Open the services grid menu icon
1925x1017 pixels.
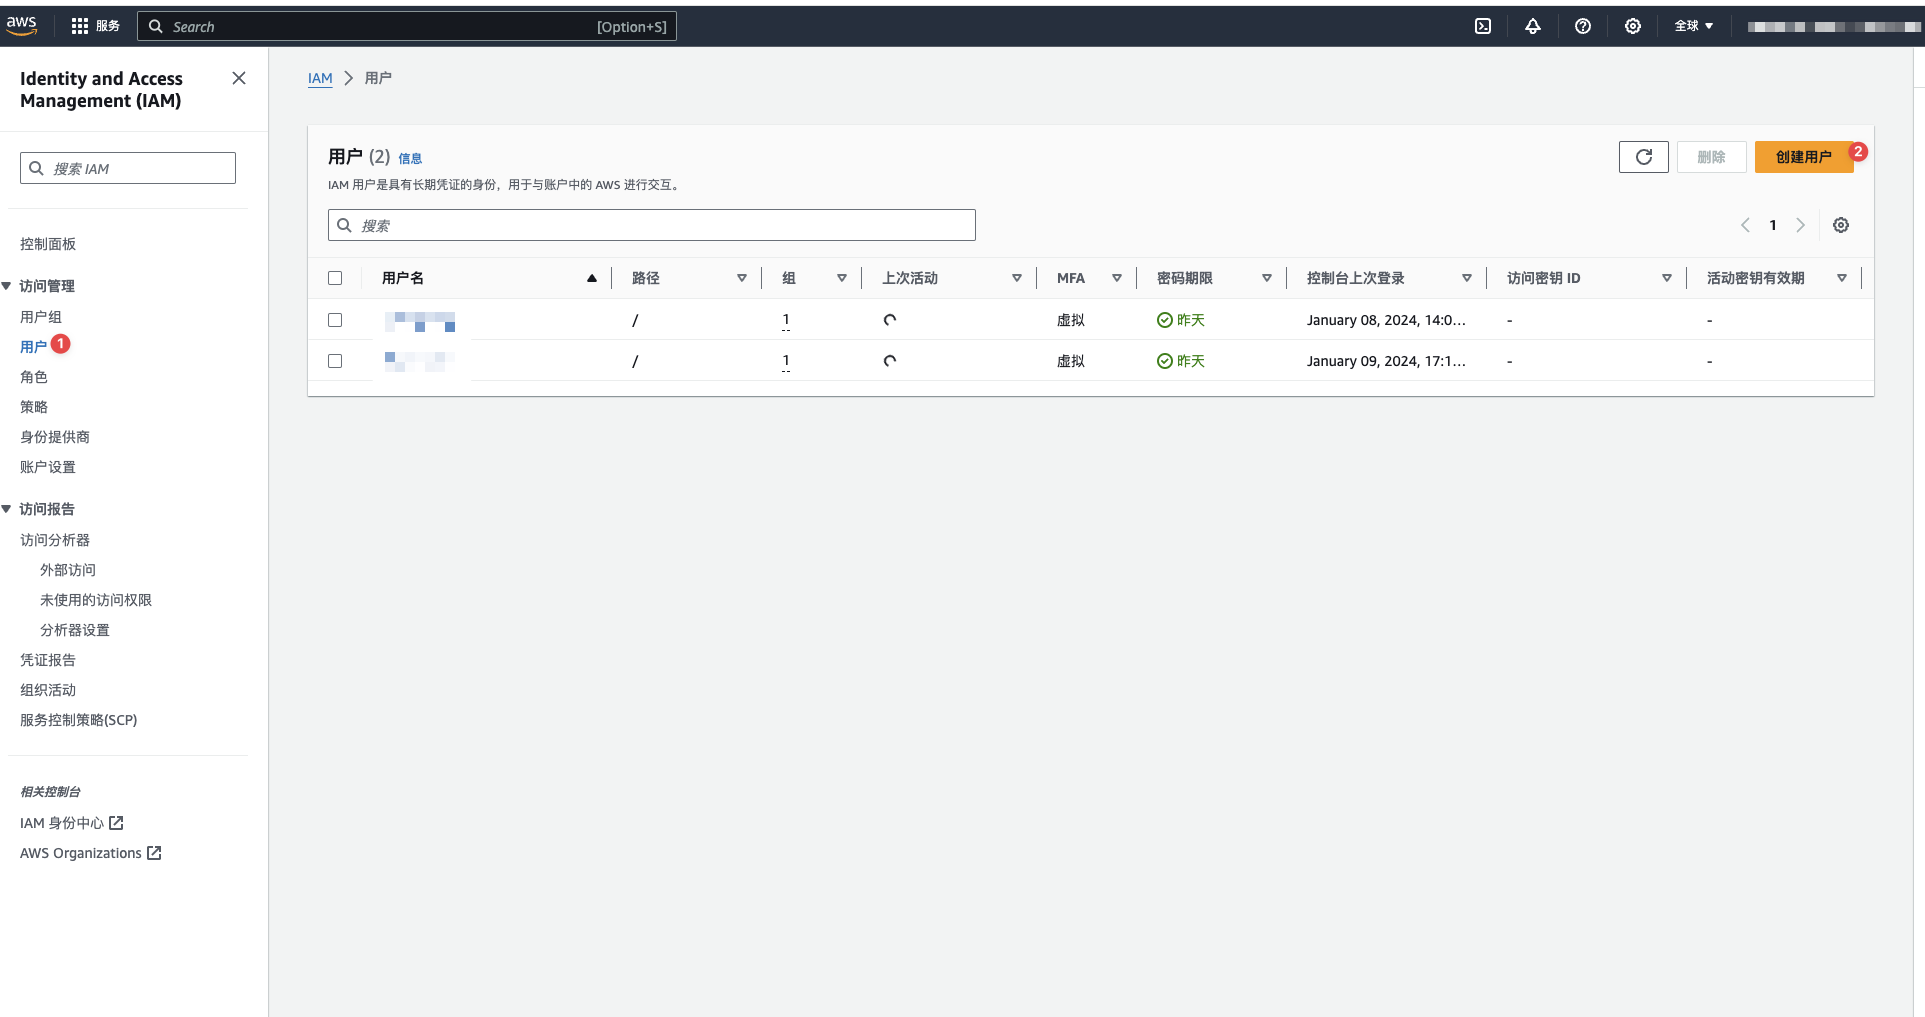click(80, 26)
